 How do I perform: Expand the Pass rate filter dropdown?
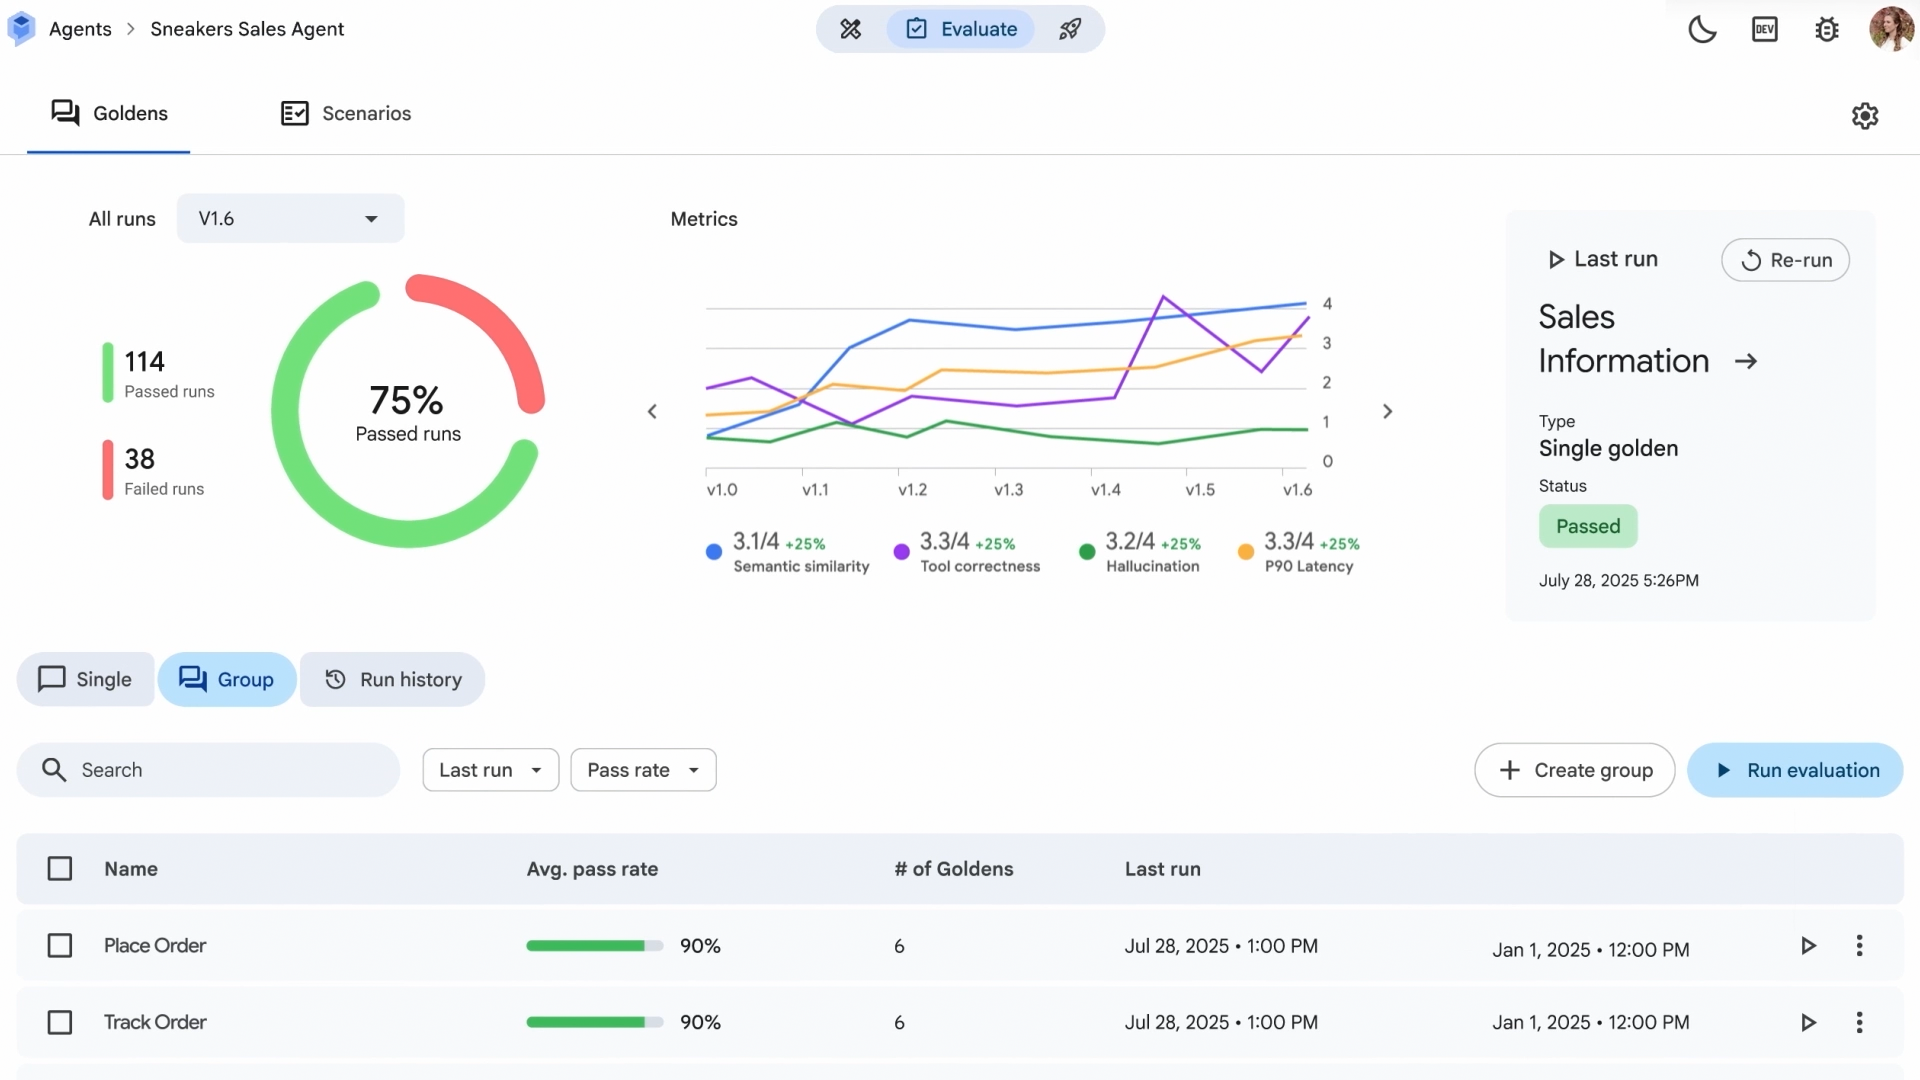(x=643, y=770)
